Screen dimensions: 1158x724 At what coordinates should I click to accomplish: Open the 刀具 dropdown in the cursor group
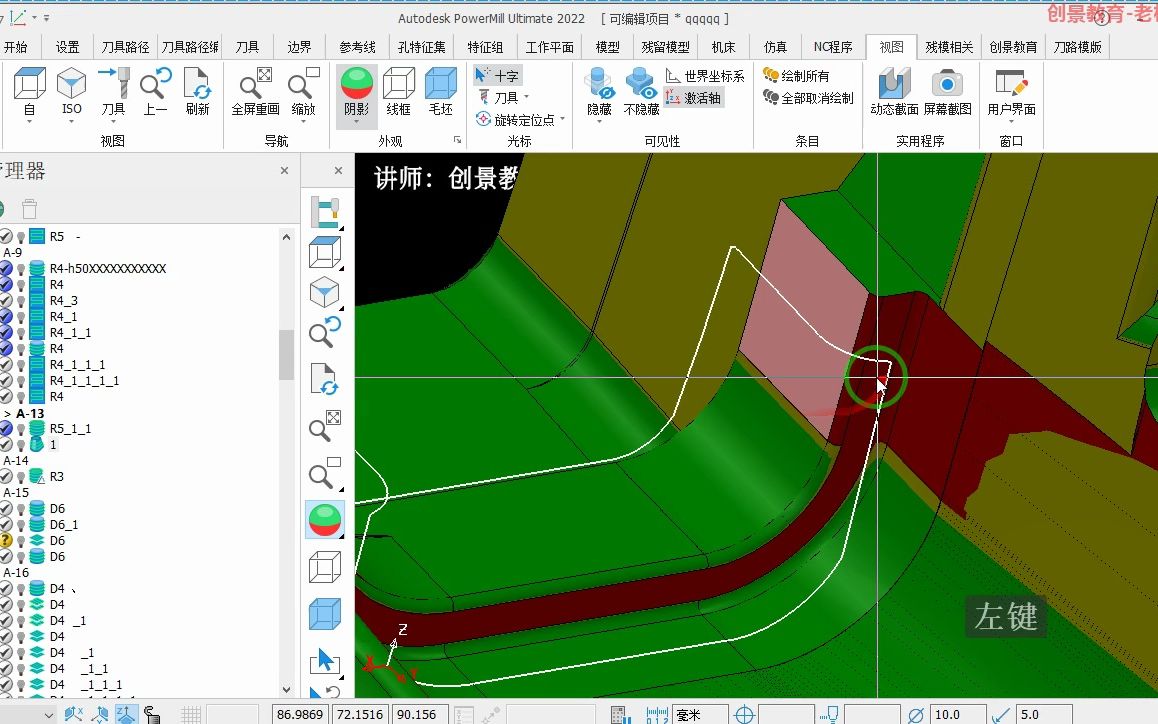(x=527, y=97)
